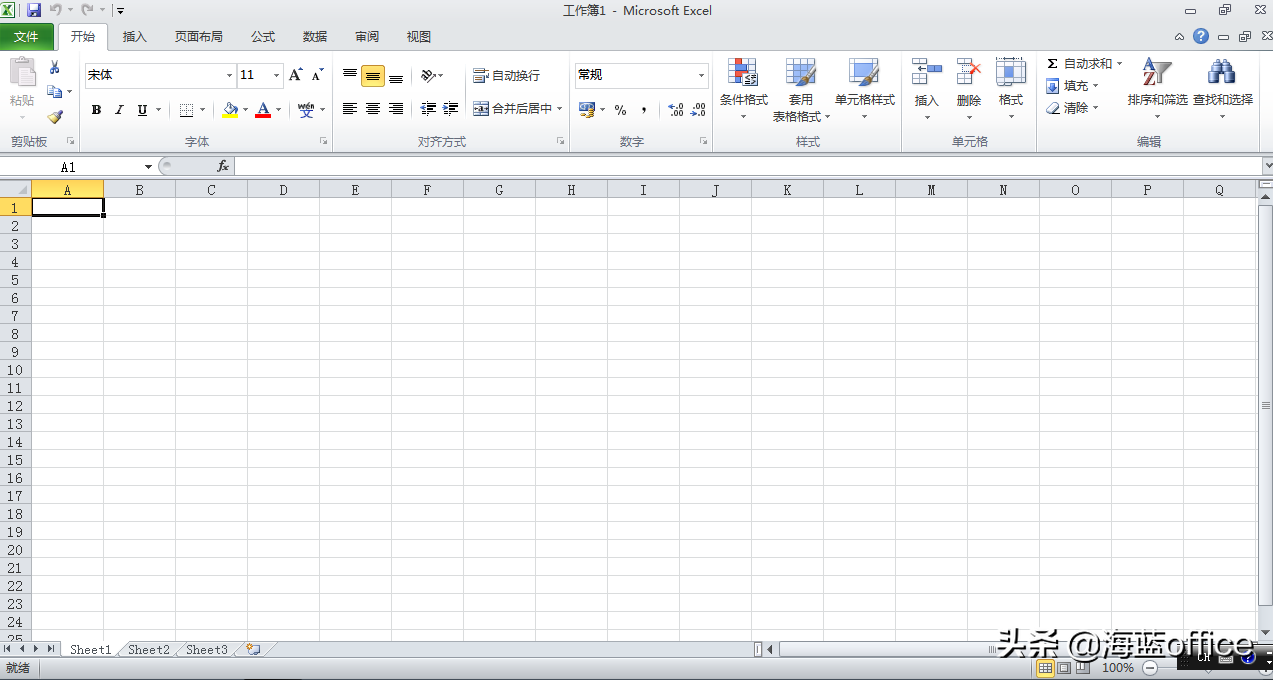The height and width of the screenshot is (680, 1273).
Task: Toggle bold formatting
Action: point(96,110)
